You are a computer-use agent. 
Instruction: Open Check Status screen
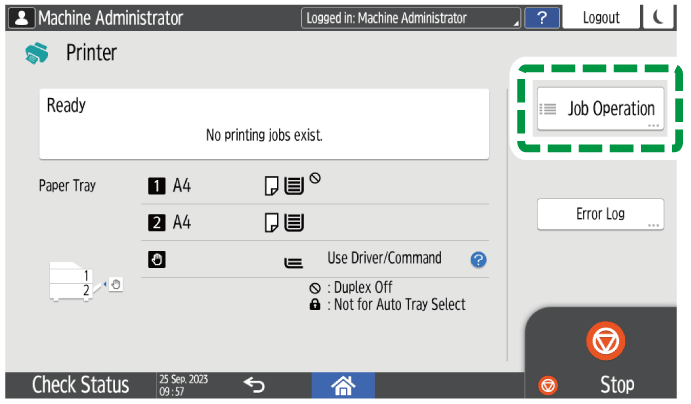tap(80, 384)
